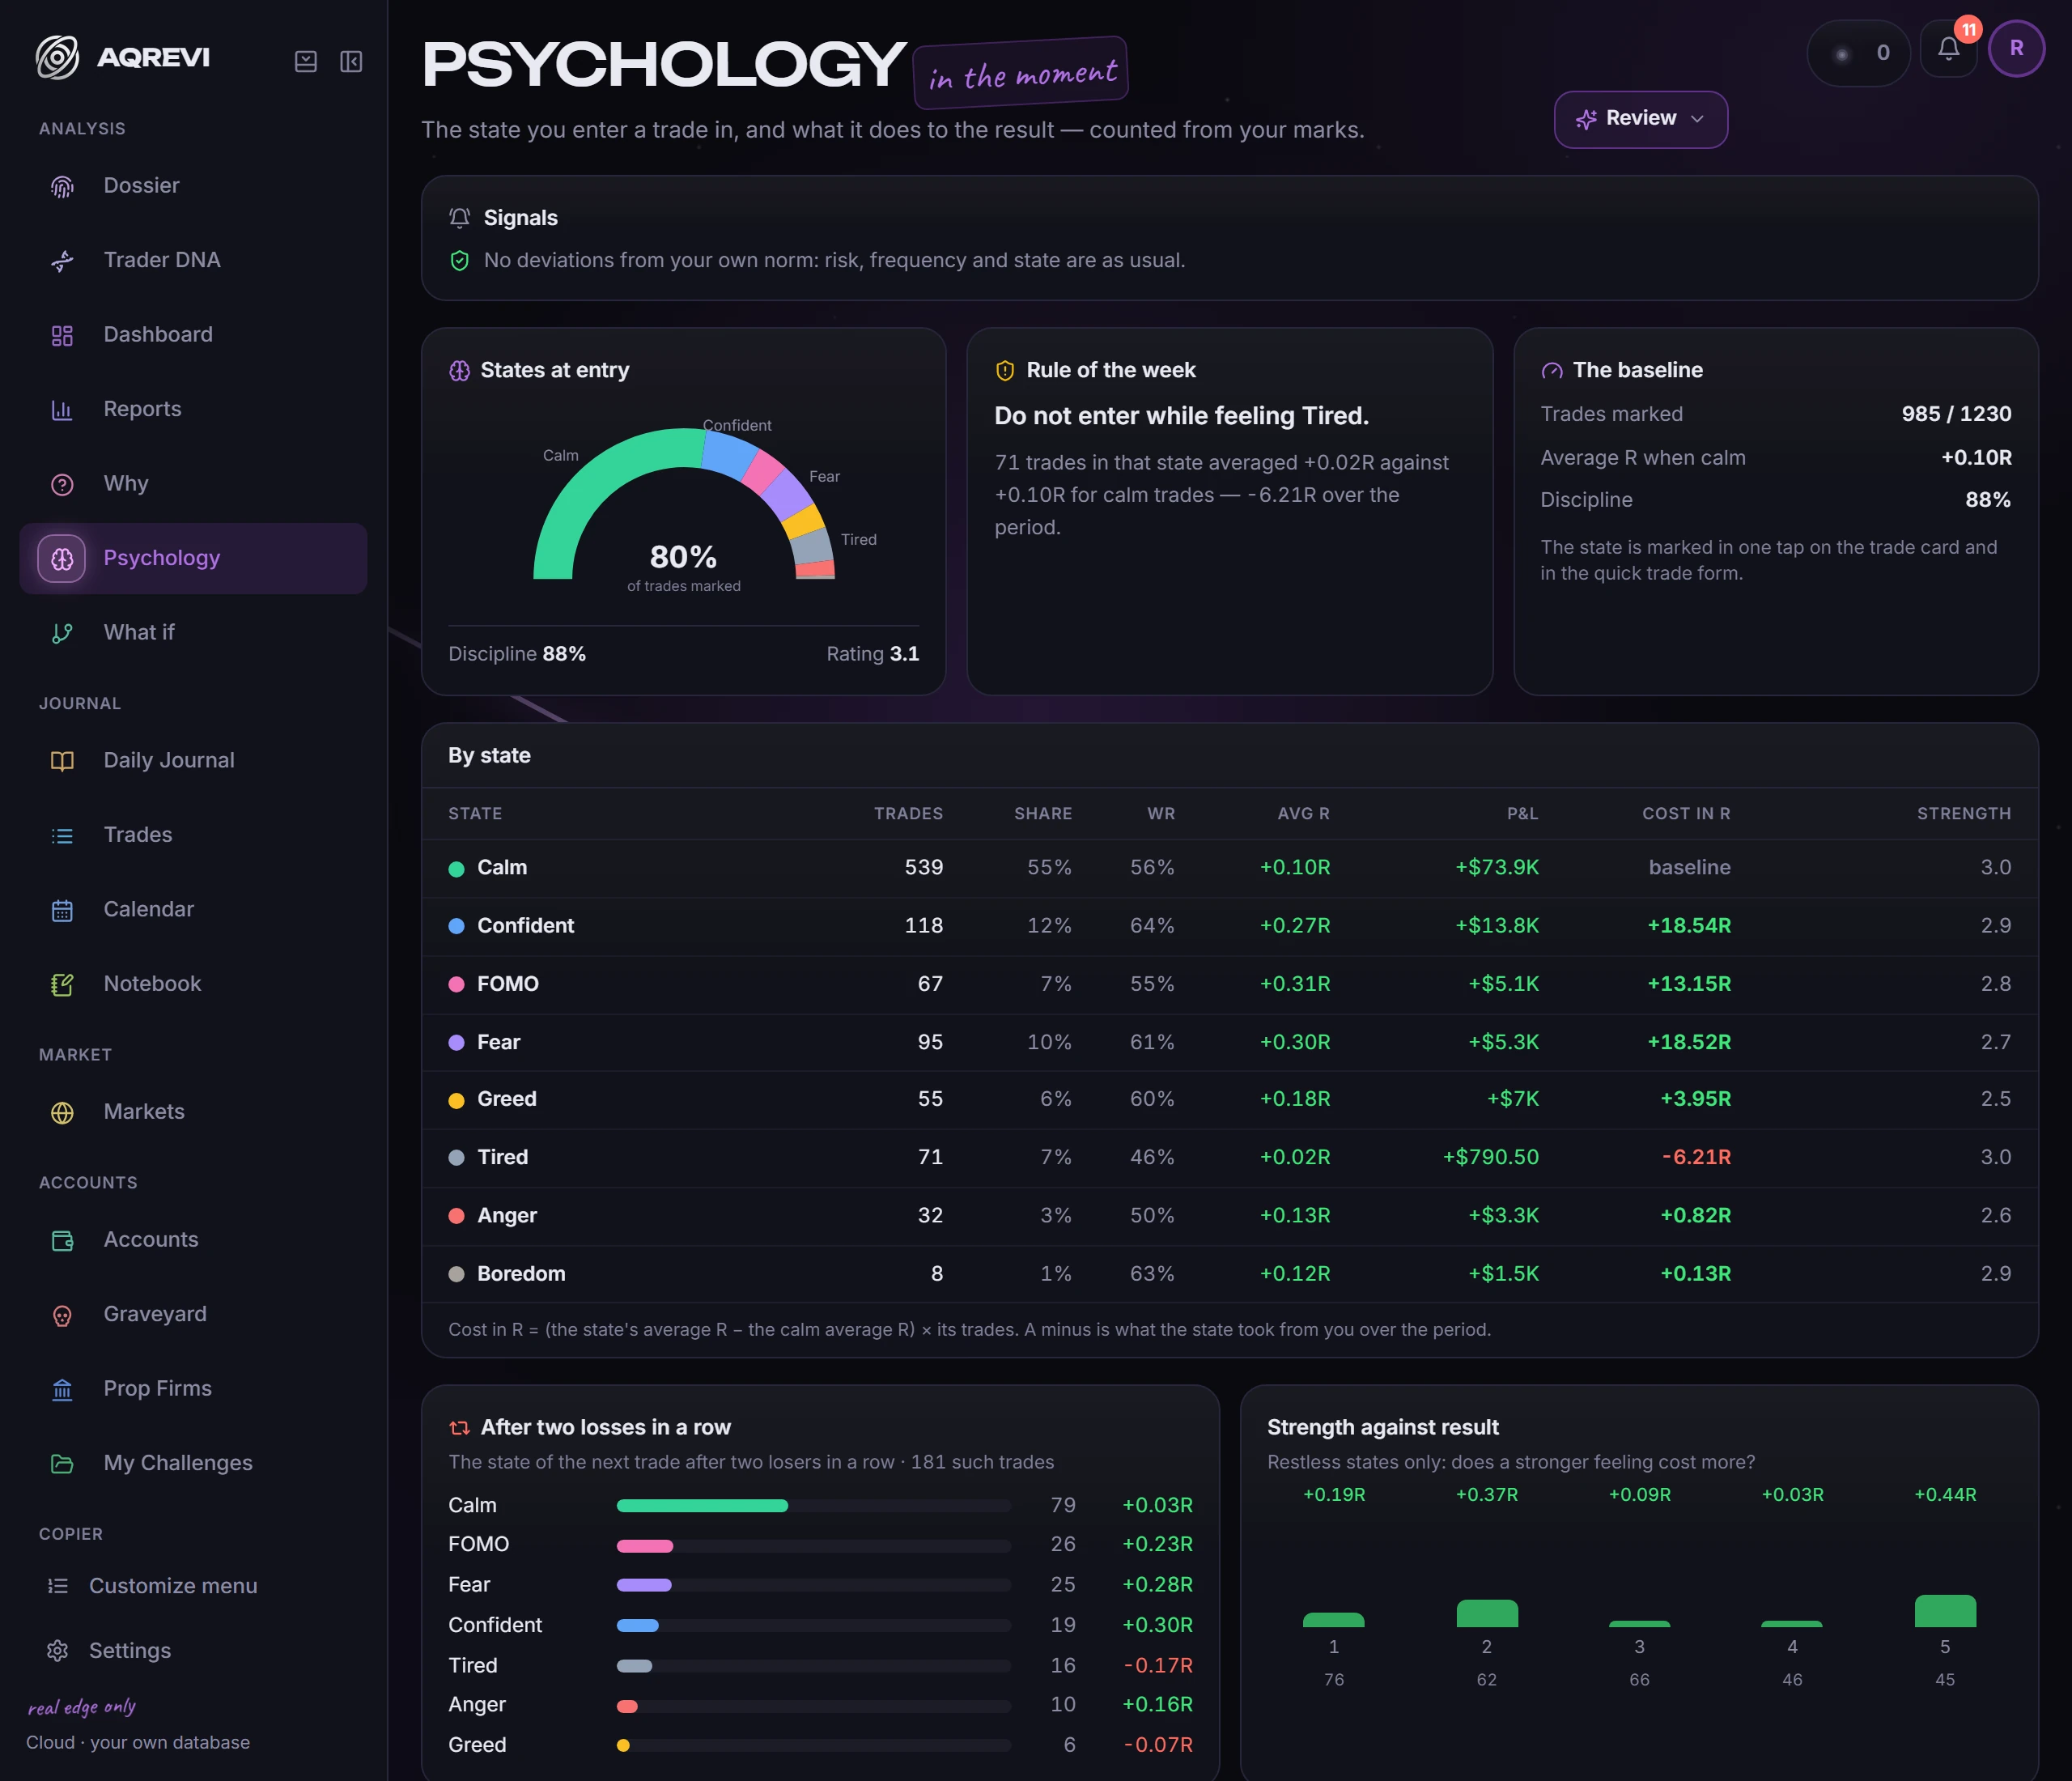Click strength level 2 bar in chart
The image size is (2072, 1781).
click(x=1487, y=1613)
